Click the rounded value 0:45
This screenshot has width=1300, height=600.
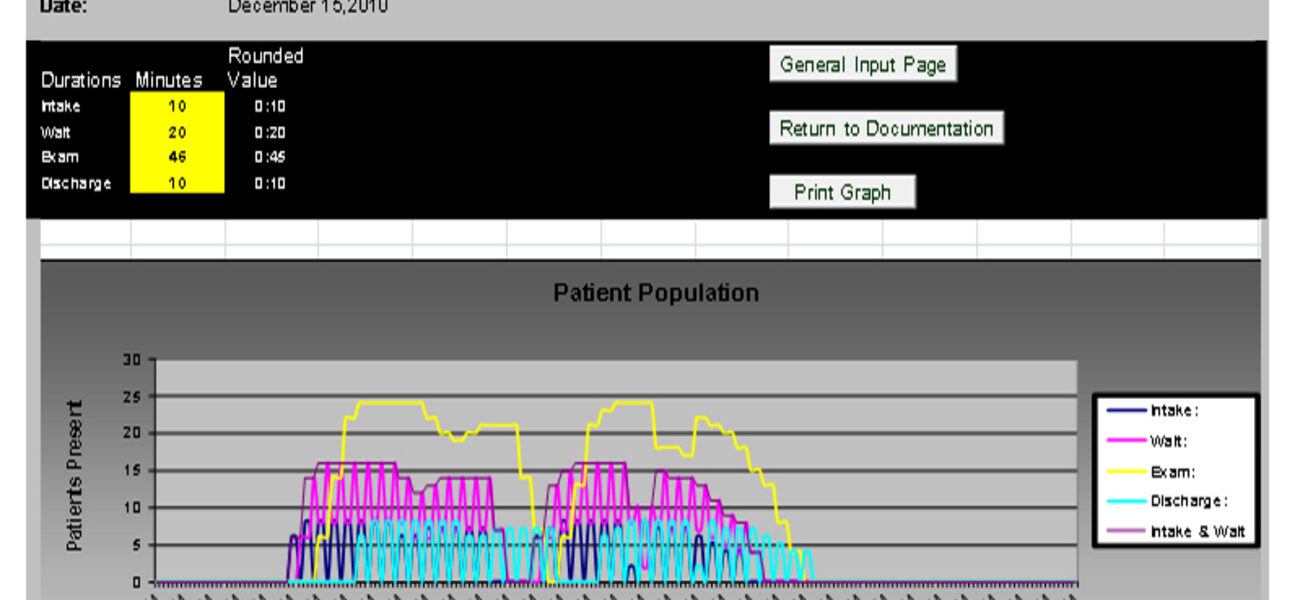pos(270,157)
